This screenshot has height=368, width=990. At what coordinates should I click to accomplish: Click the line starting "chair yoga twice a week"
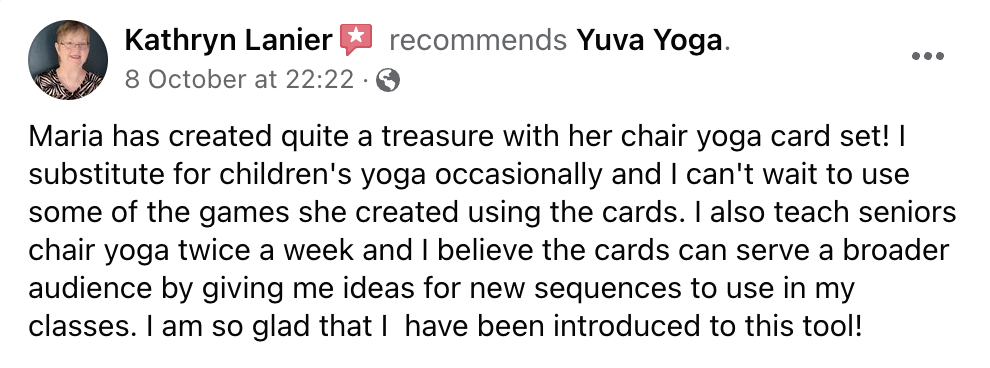tap(489, 251)
